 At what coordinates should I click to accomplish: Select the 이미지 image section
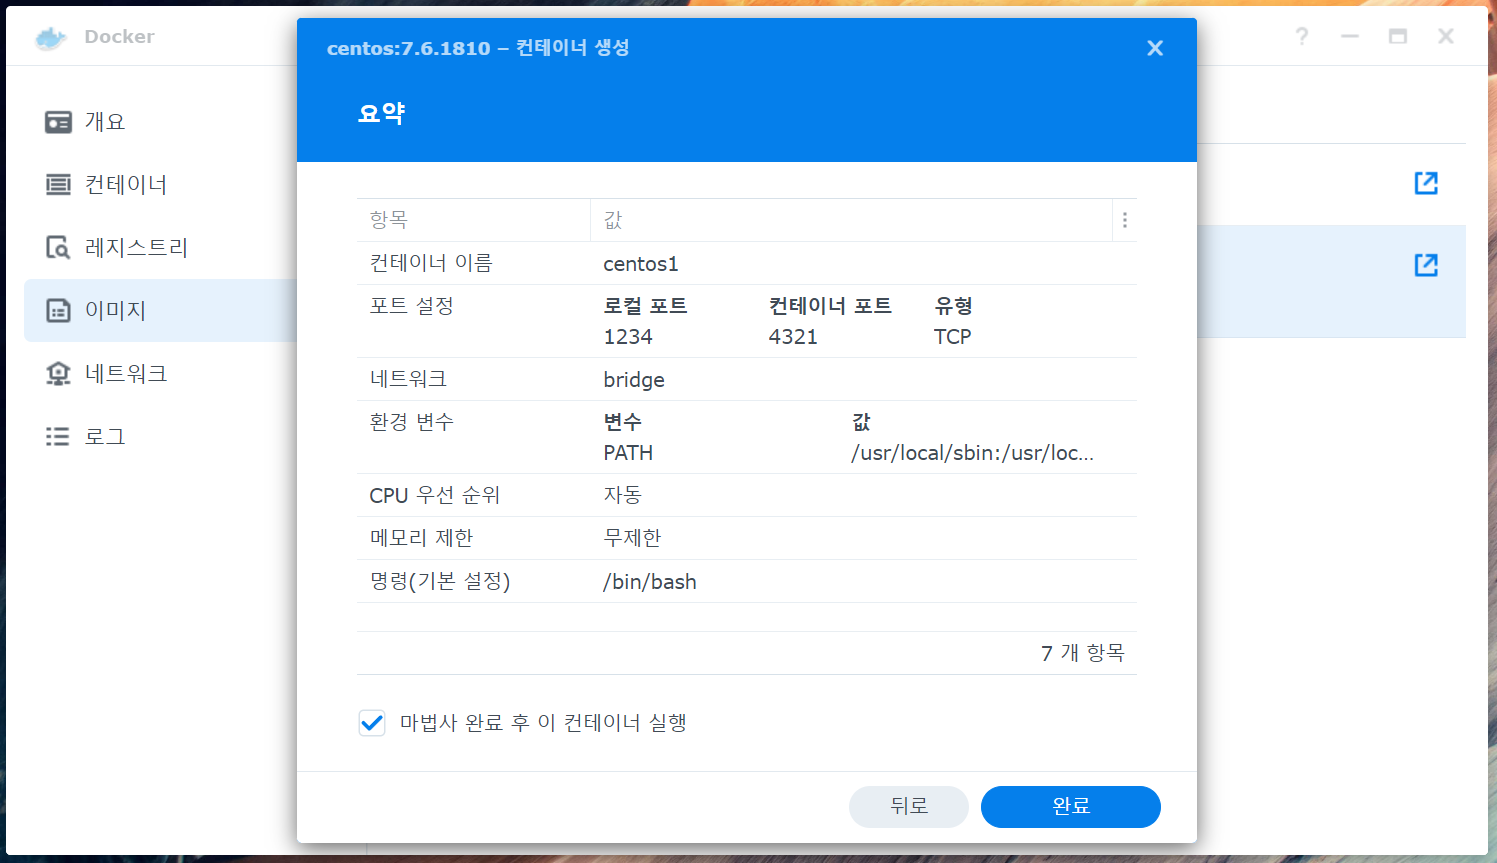pyautogui.click(x=160, y=311)
